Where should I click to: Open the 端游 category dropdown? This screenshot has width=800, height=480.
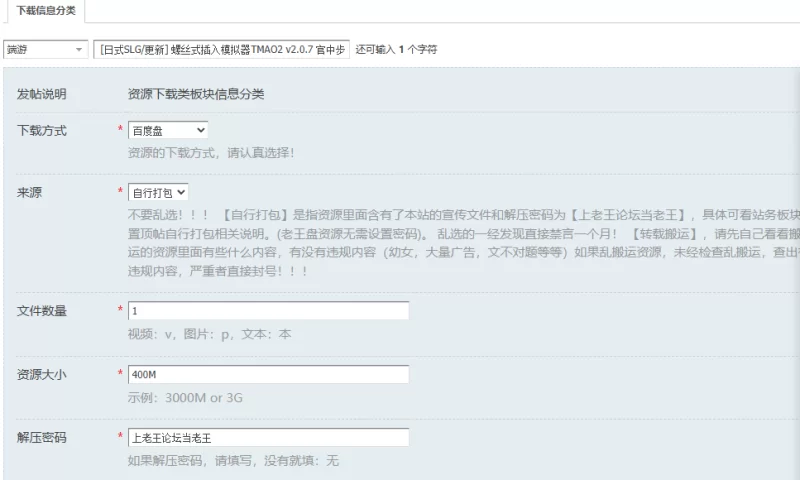(45, 49)
